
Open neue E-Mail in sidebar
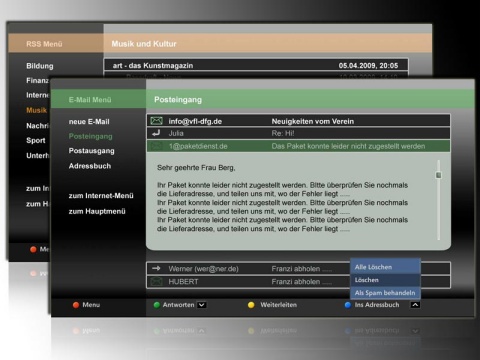click(x=89, y=122)
